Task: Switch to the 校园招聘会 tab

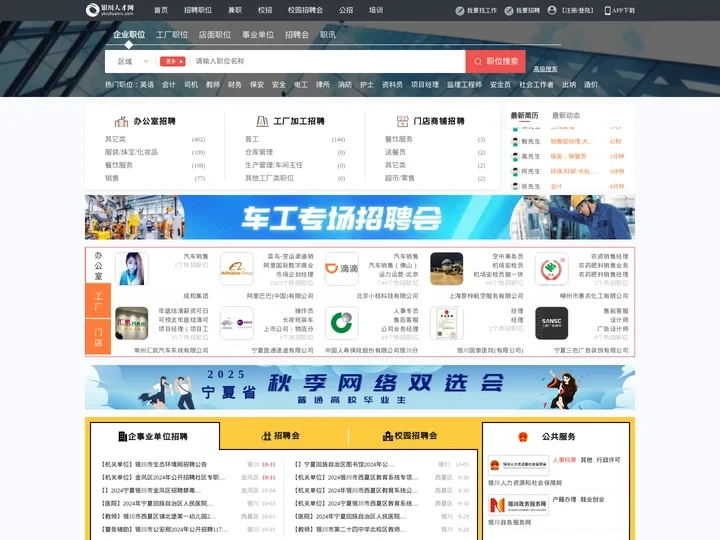Action: click(x=409, y=436)
